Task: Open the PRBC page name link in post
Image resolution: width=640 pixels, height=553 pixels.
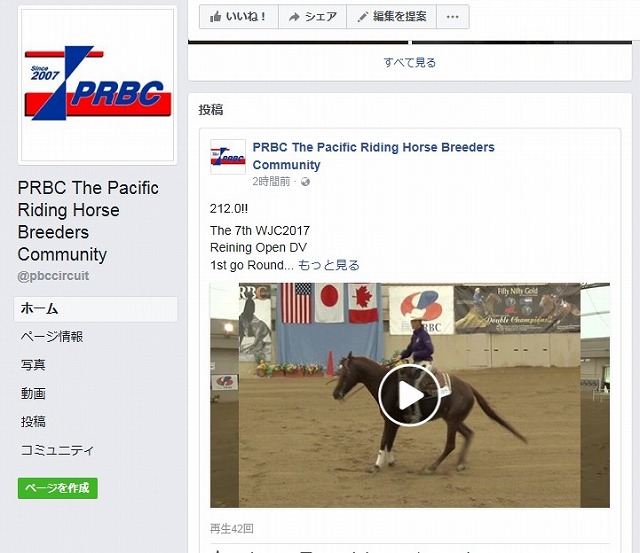Action: point(373,156)
